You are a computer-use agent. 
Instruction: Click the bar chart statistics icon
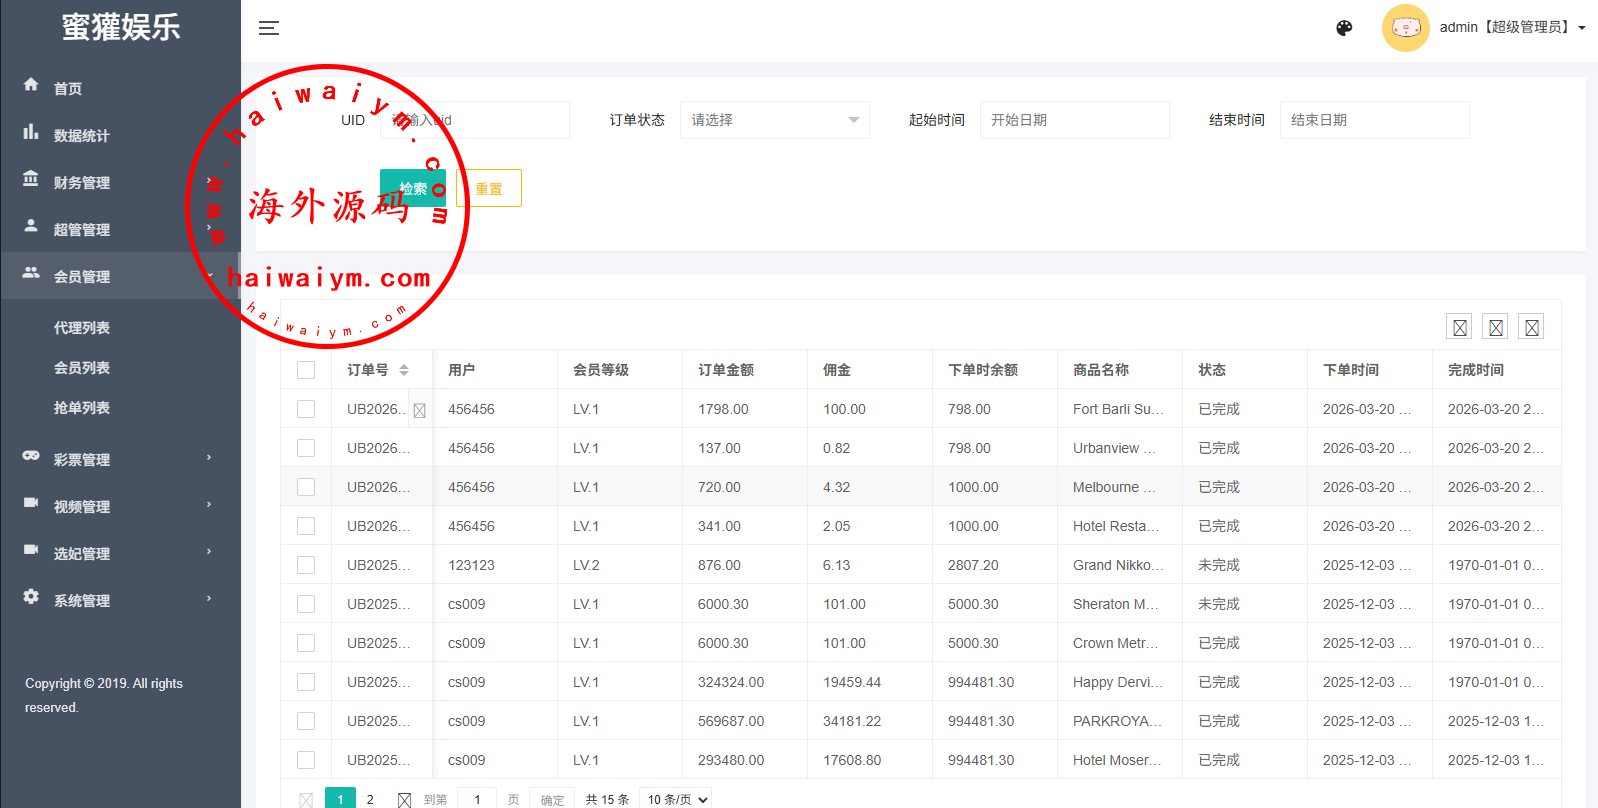click(x=31, y=132)
